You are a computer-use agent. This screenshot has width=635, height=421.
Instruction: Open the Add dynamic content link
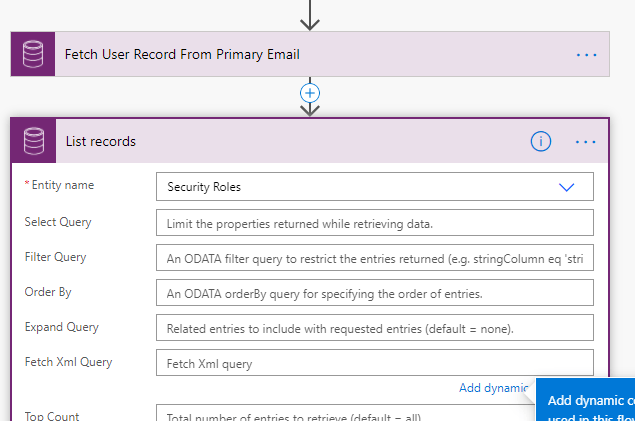point(493,388)
